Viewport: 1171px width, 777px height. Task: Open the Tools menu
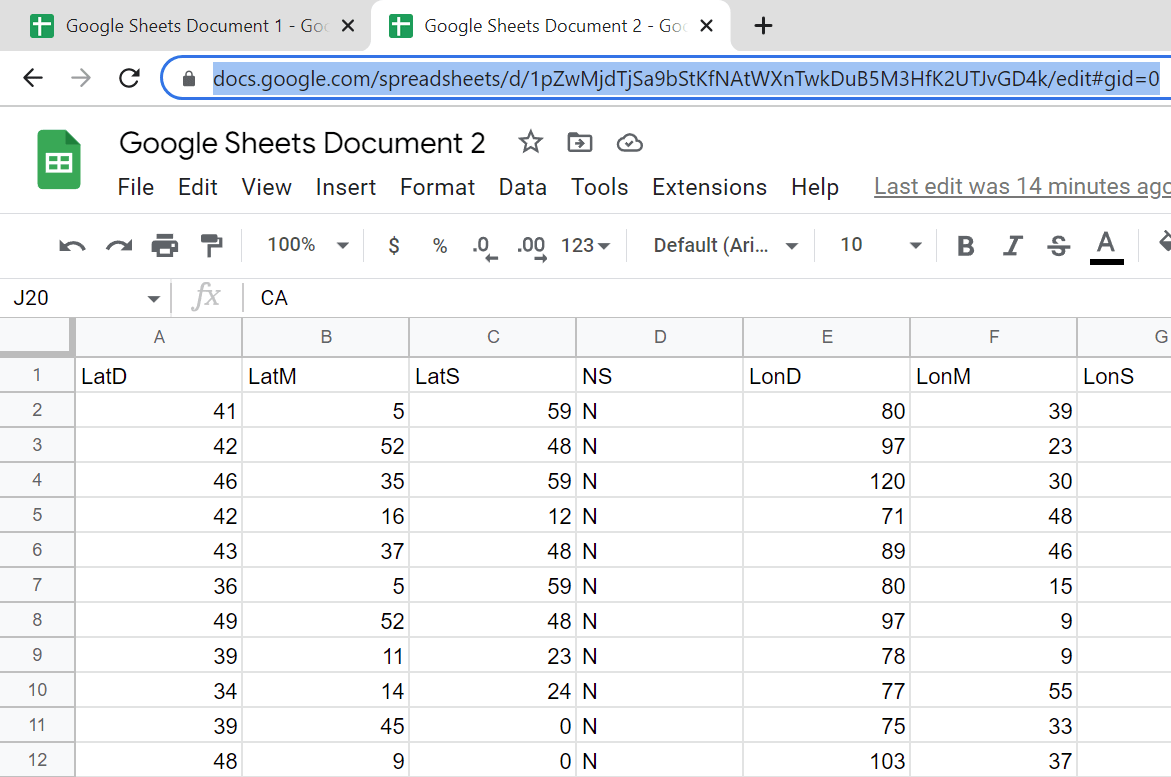(600, 187)
